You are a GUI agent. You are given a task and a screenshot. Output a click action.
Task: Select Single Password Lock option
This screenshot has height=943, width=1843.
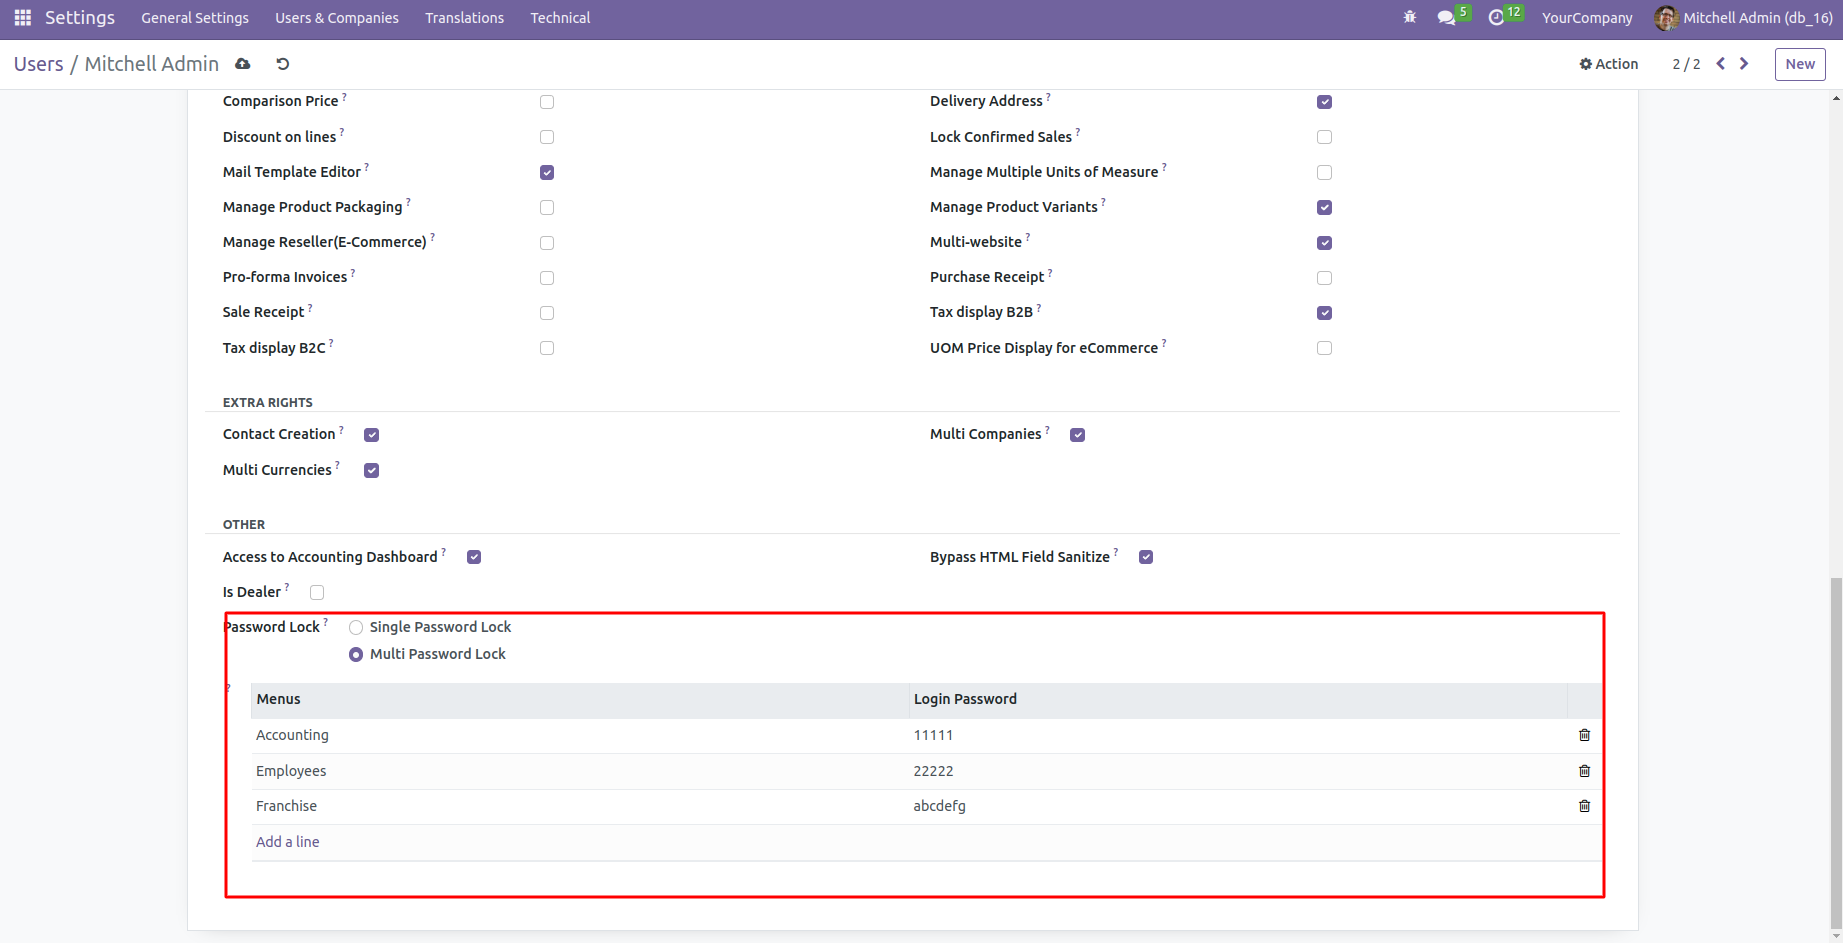pyautogui.click(x=356, y=628)
